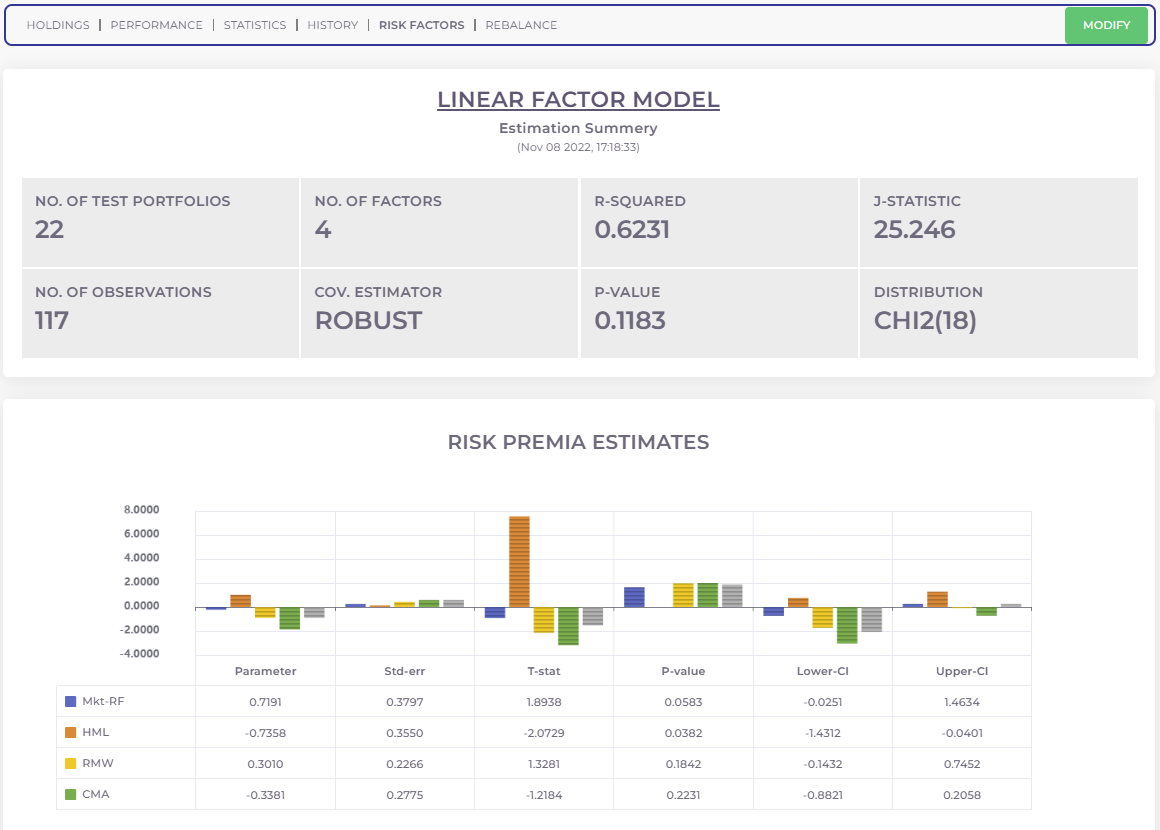The image size is (1160, 830).
Task: Go to the Statistics tab
Action: point(254,25)
